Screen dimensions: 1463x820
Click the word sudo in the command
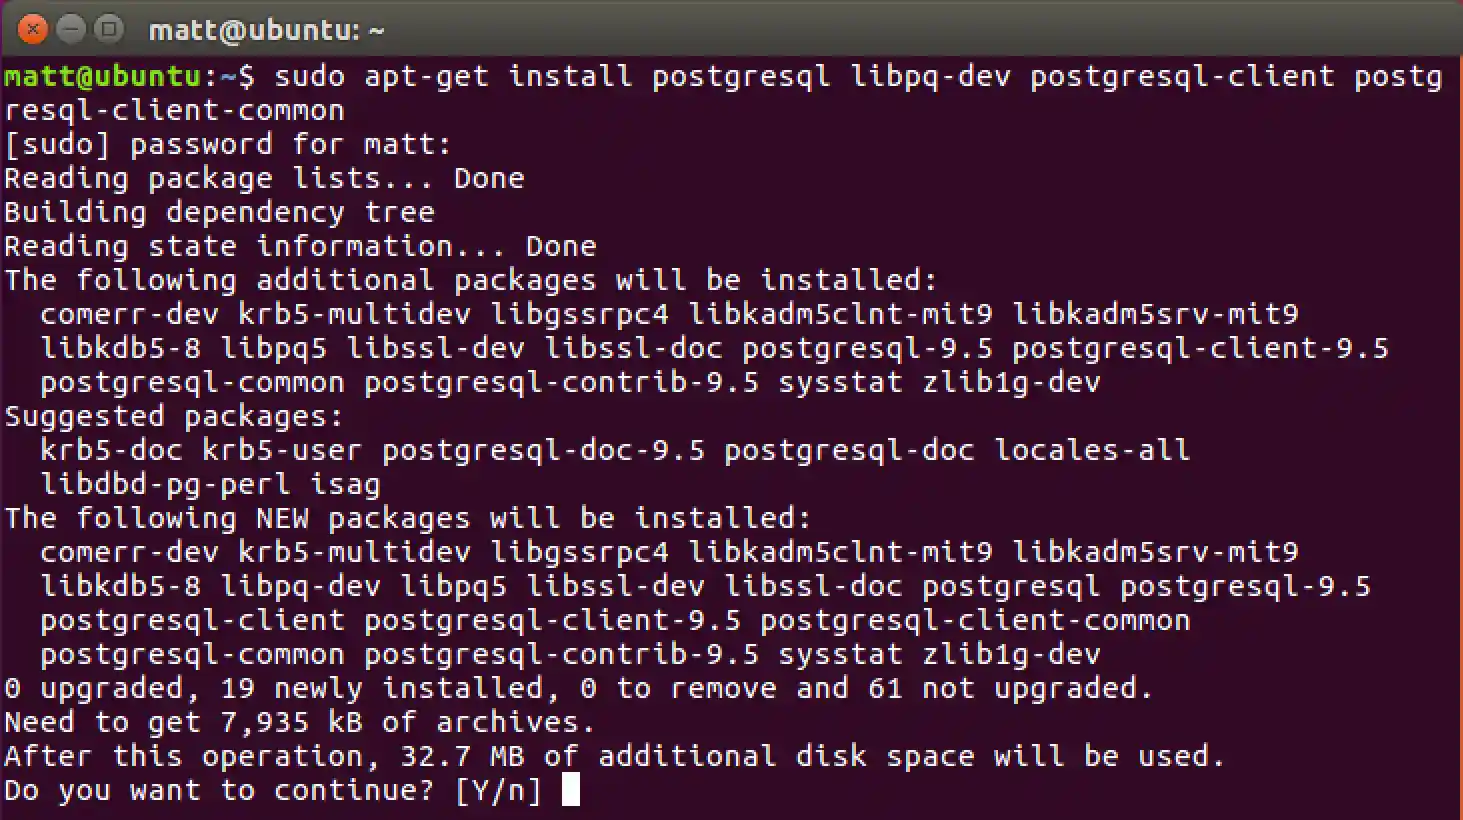point(309,76)
